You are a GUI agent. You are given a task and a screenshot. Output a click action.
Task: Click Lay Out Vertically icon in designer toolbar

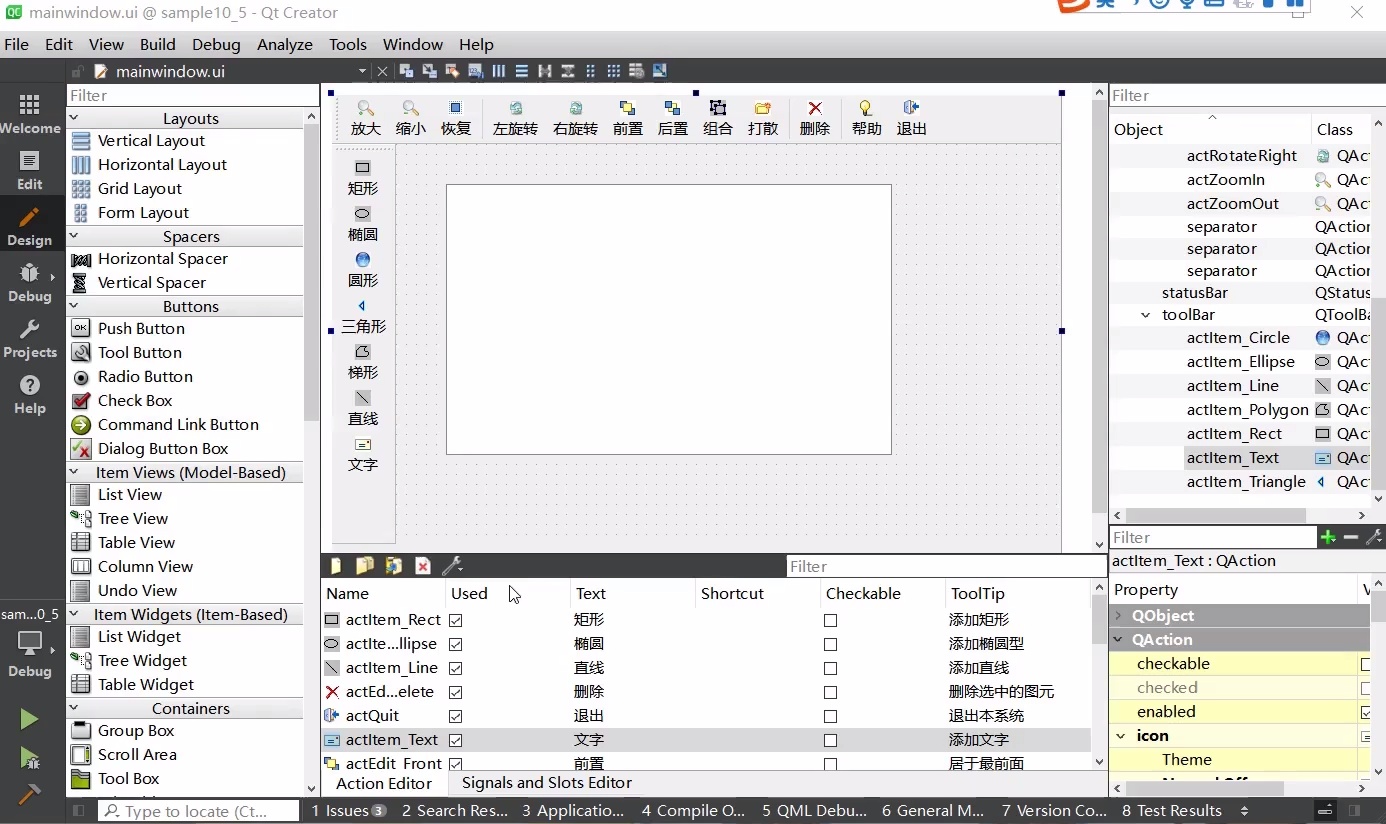pyautogui.click(x=522, y=71)
